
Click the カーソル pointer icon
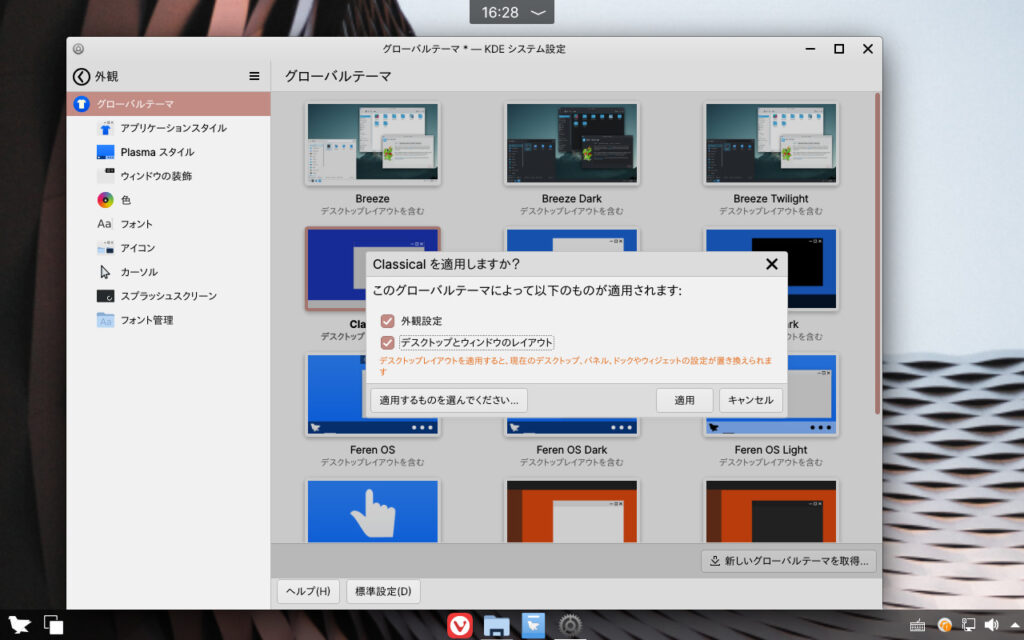(x=105, y=272)
